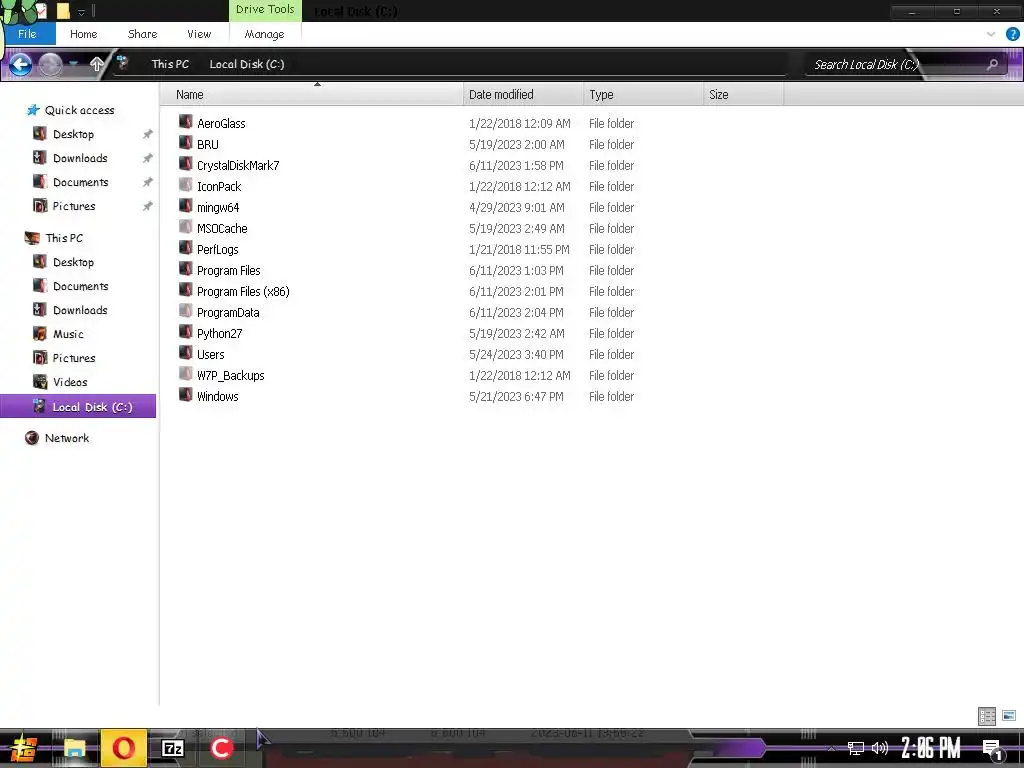The height and width of the screenshot is (768, 1024).
Task: Select the AeroGlass folder icon
Action: pos(185,122)
